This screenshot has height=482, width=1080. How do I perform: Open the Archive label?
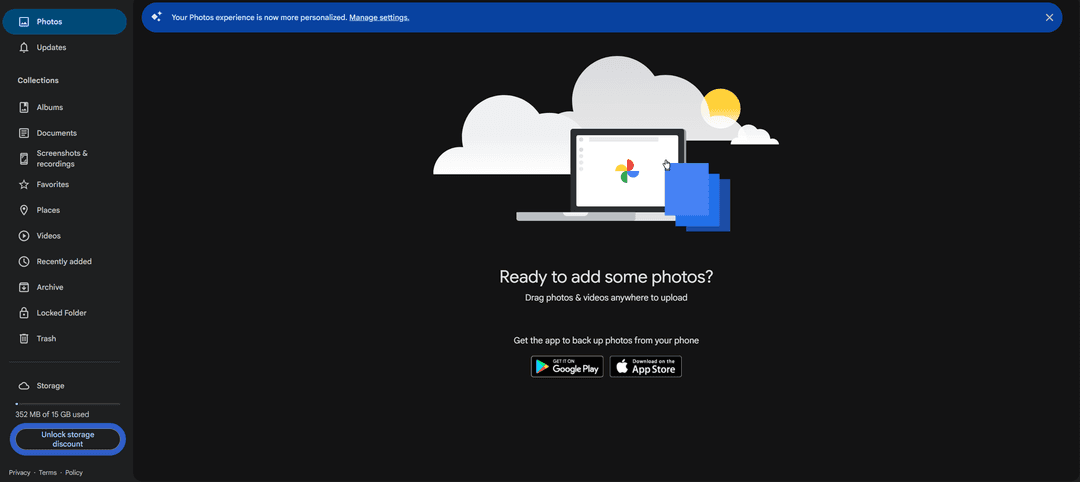pyautogui.click(x=50, y=287)
